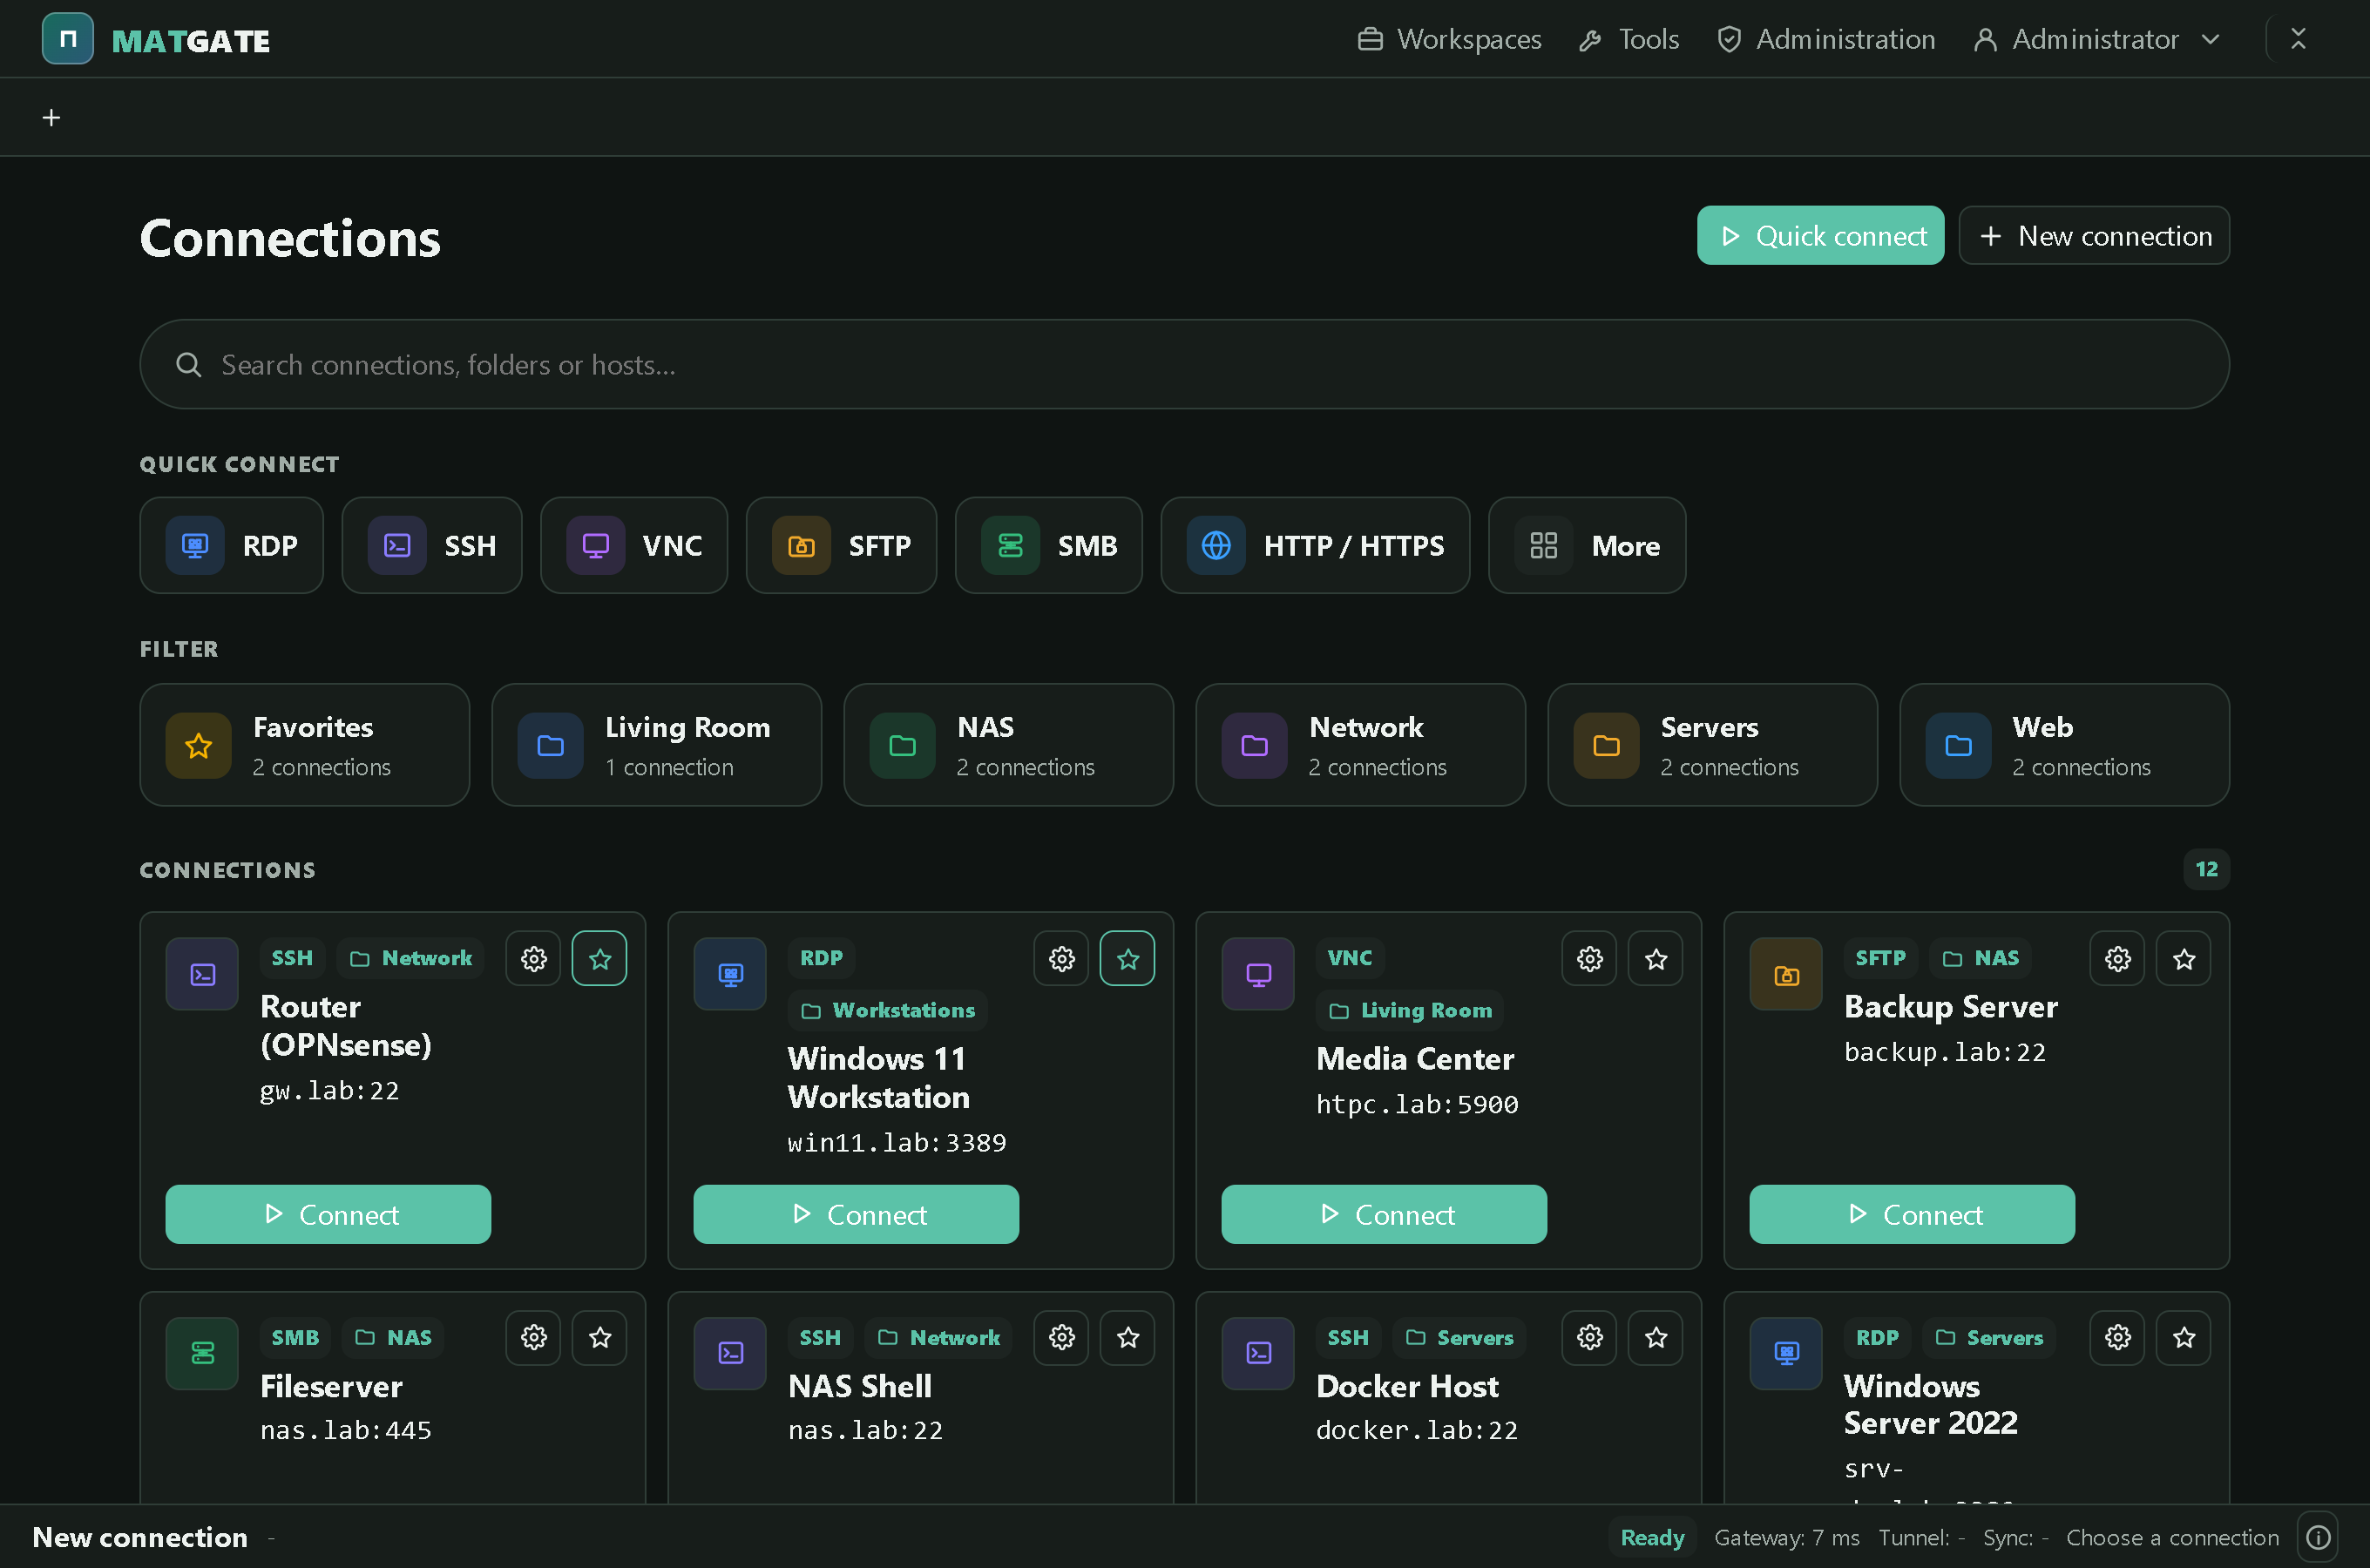
Task: Open settings gear for NAS Shell
Action: pyautogui.click(x=1061, y=1337)
